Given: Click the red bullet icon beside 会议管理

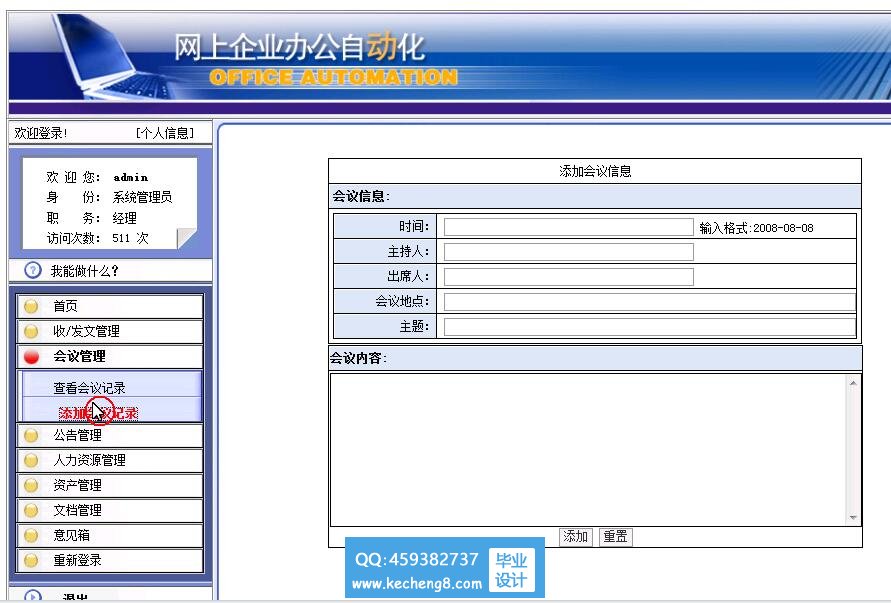Looking at the screenshot, I should pyautogui.click(x=31, y=356).
